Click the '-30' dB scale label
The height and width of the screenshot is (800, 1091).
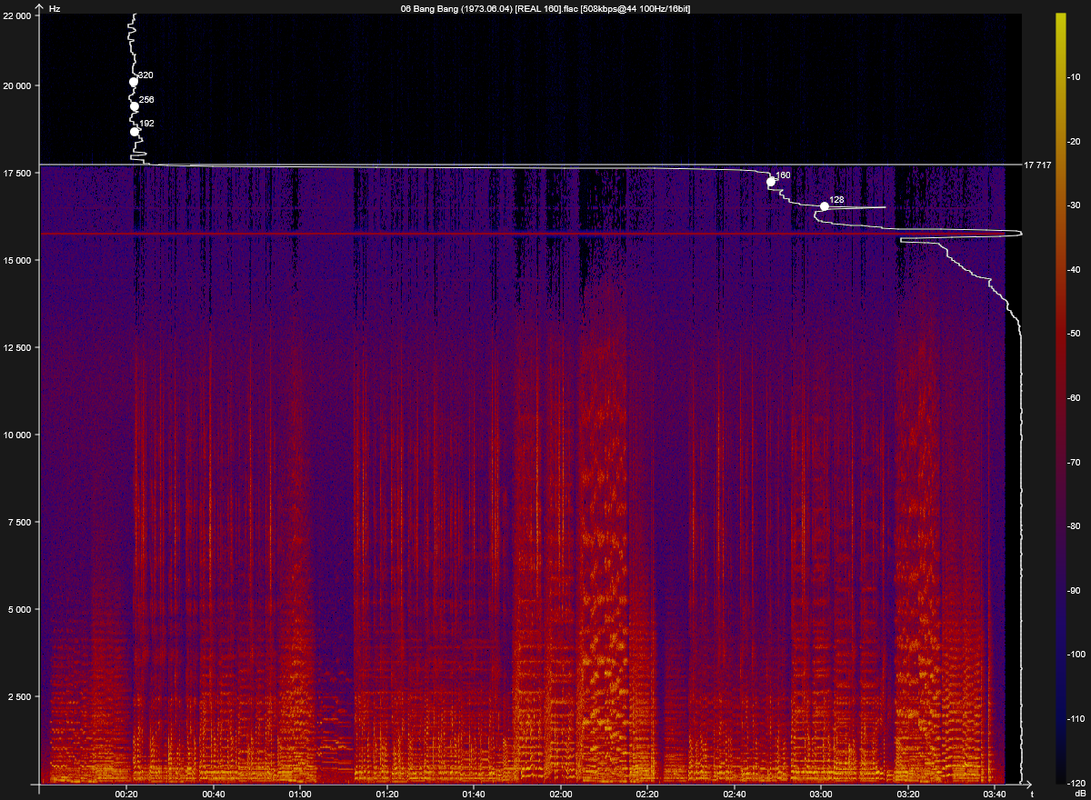tap(1074, 205)
